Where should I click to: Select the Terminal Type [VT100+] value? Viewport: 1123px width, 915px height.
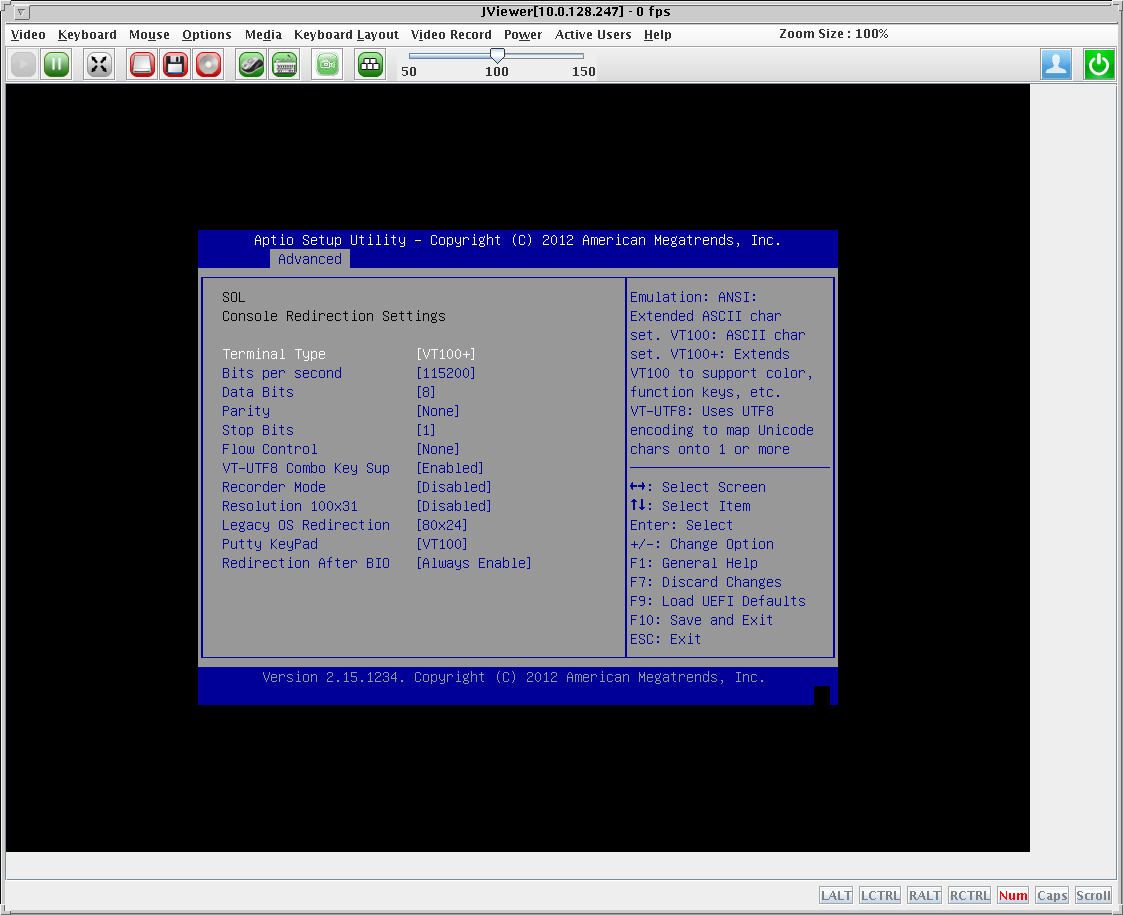click(x=445, y=354)
